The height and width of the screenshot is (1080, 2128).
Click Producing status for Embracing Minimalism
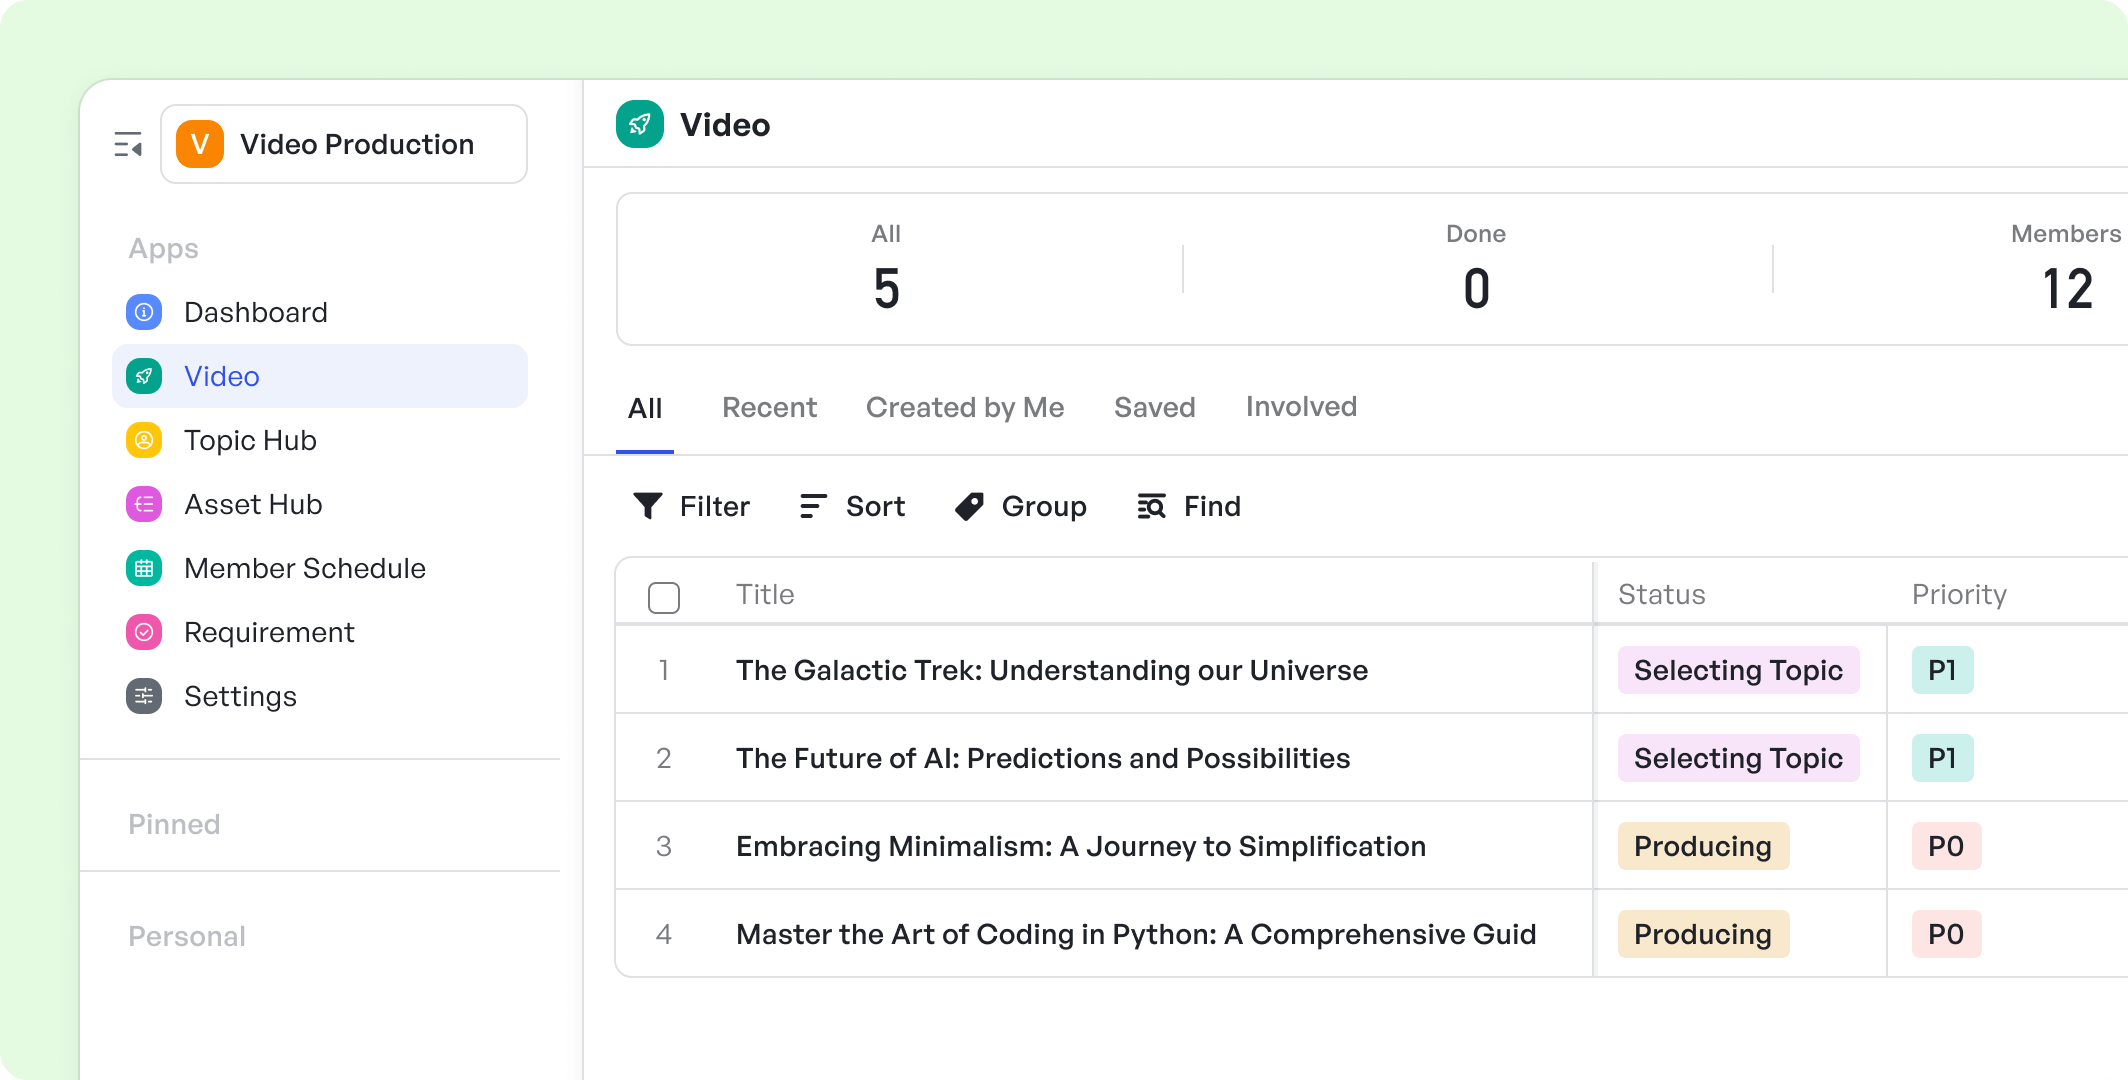point(1703,846)
